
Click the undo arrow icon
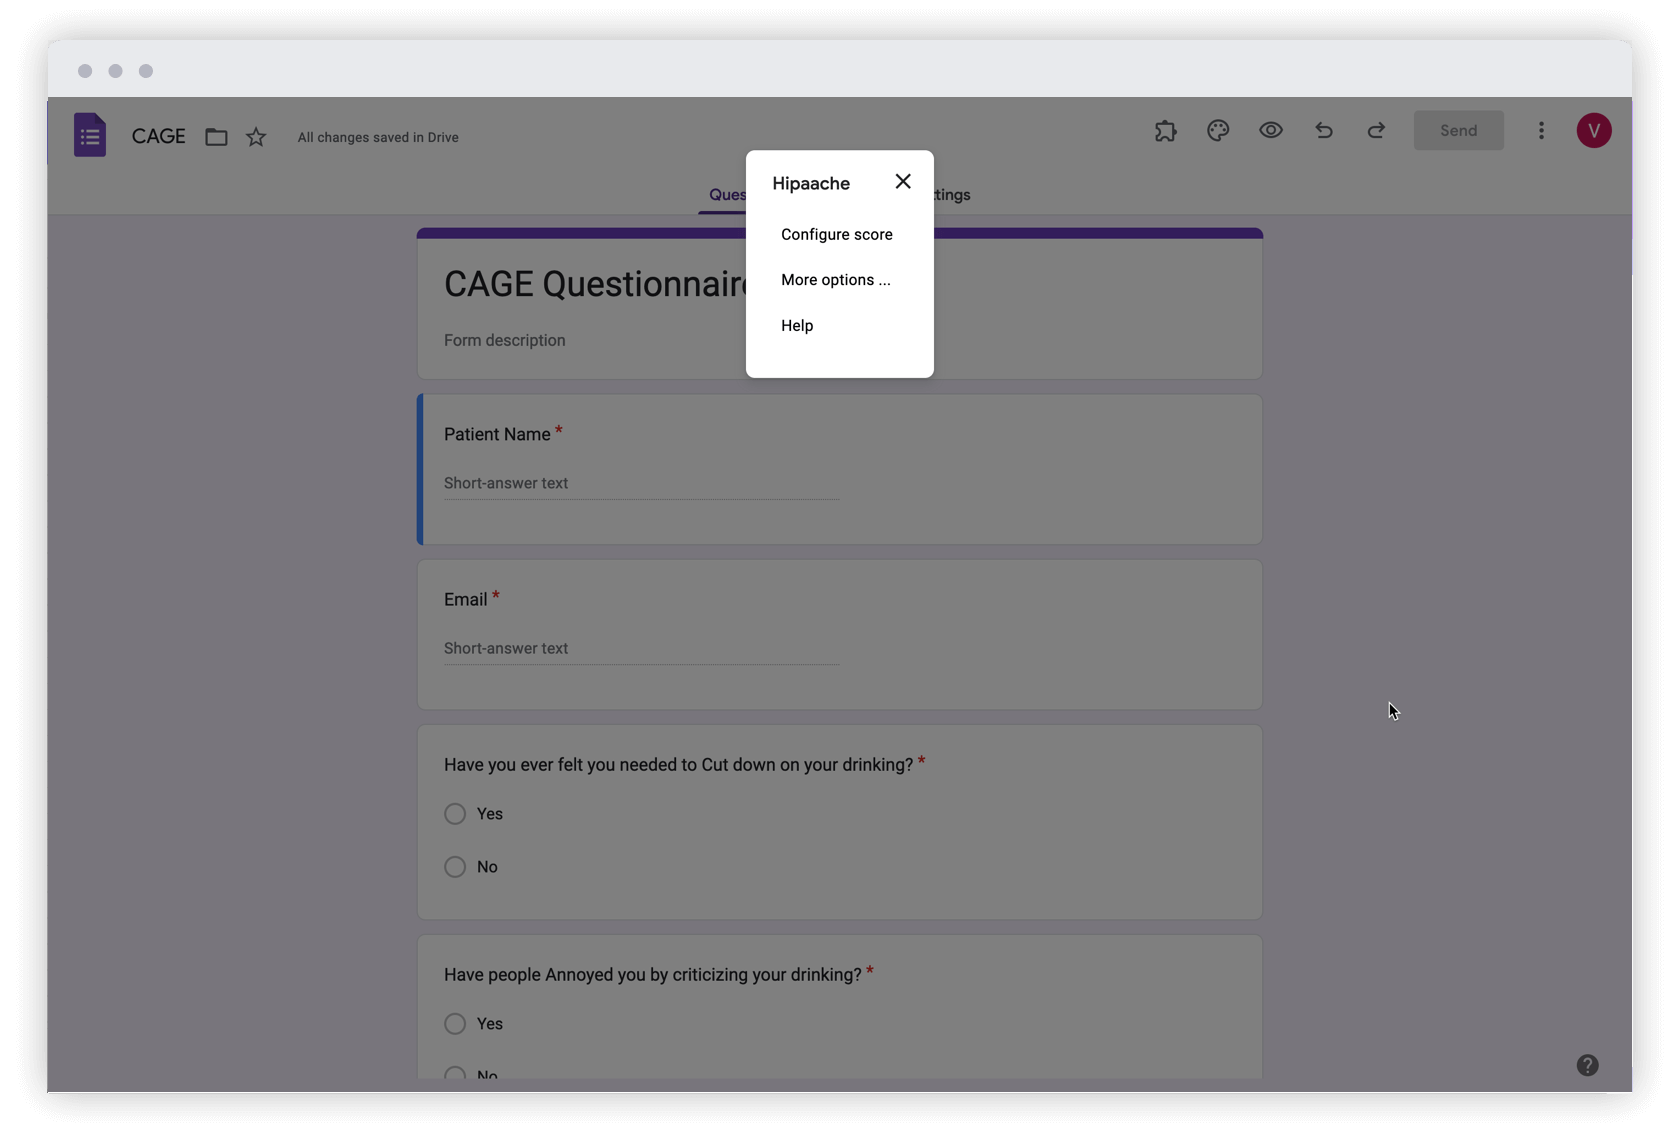coord(1323,131)
